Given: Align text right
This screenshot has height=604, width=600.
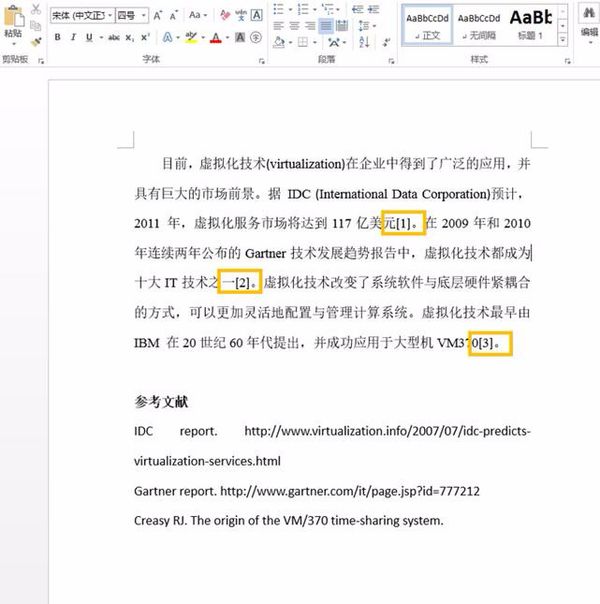Looking at the screenshot, I should pyautogui.click(x=310, y=26).
